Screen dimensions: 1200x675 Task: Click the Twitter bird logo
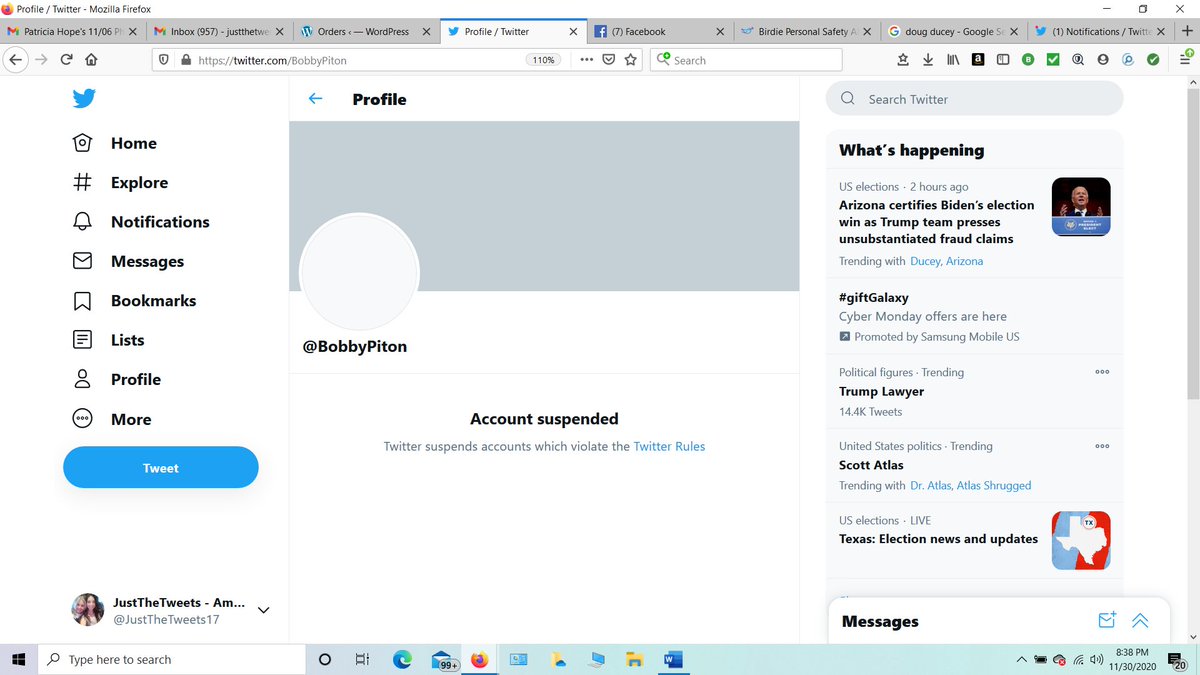point(83,99)
